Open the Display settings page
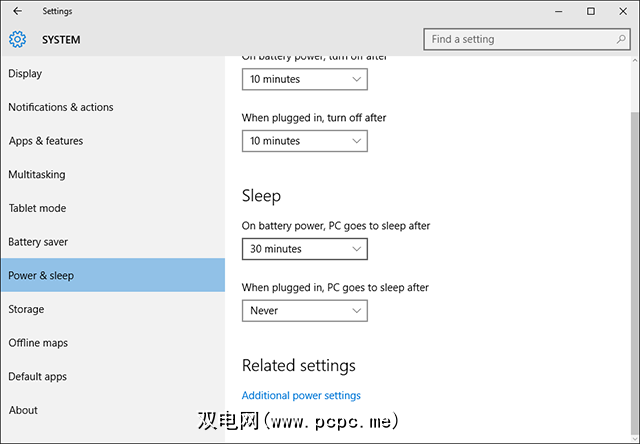 [x=26, y=73]
